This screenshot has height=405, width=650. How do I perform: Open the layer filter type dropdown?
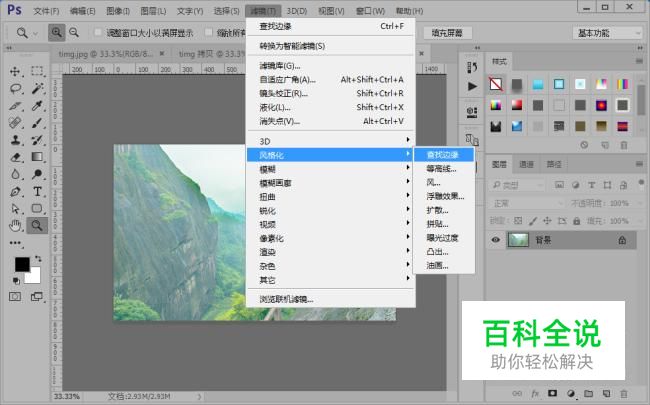coord(516,185)
